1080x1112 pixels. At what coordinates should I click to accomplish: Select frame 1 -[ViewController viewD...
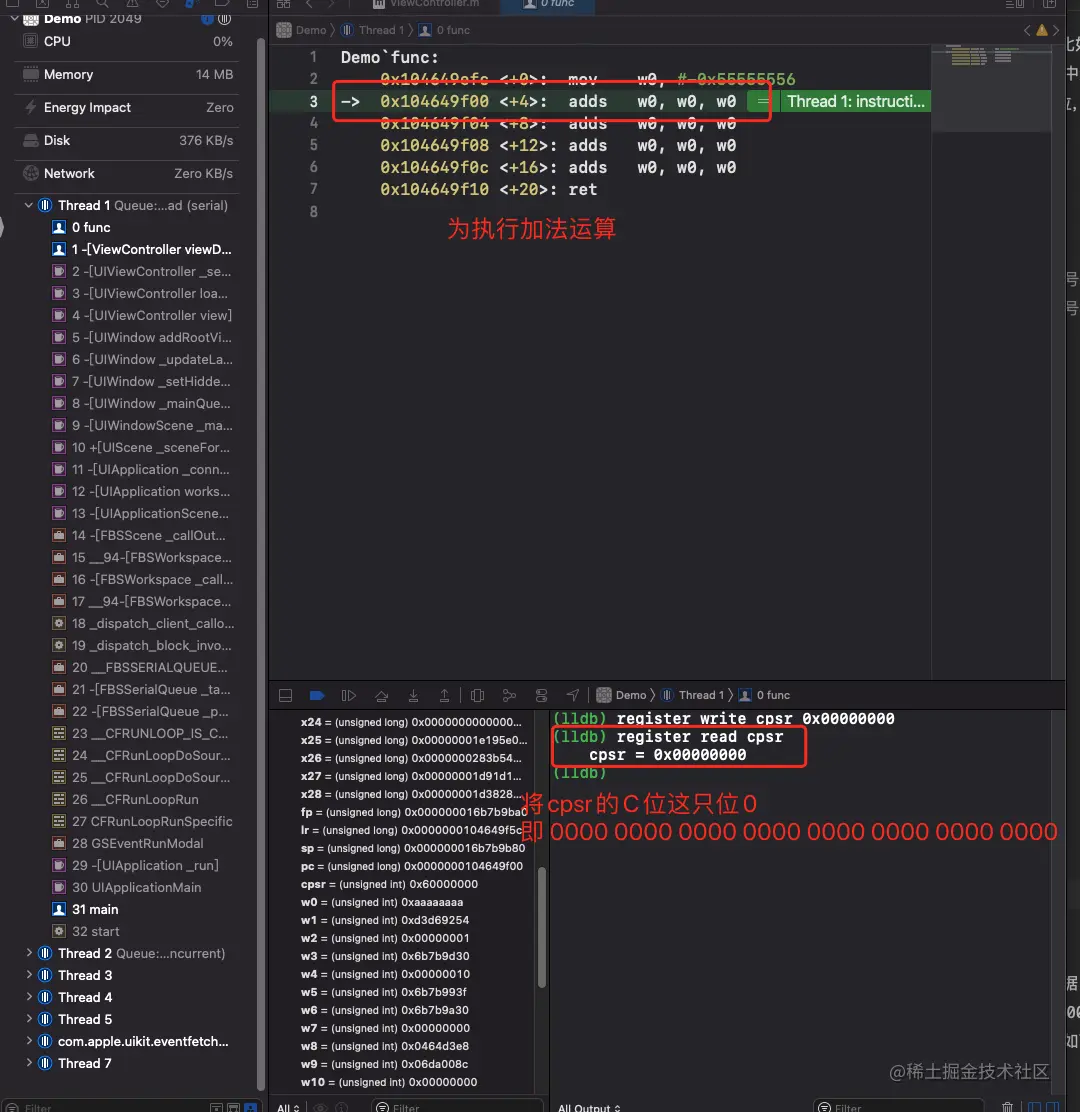pos(142,249)
